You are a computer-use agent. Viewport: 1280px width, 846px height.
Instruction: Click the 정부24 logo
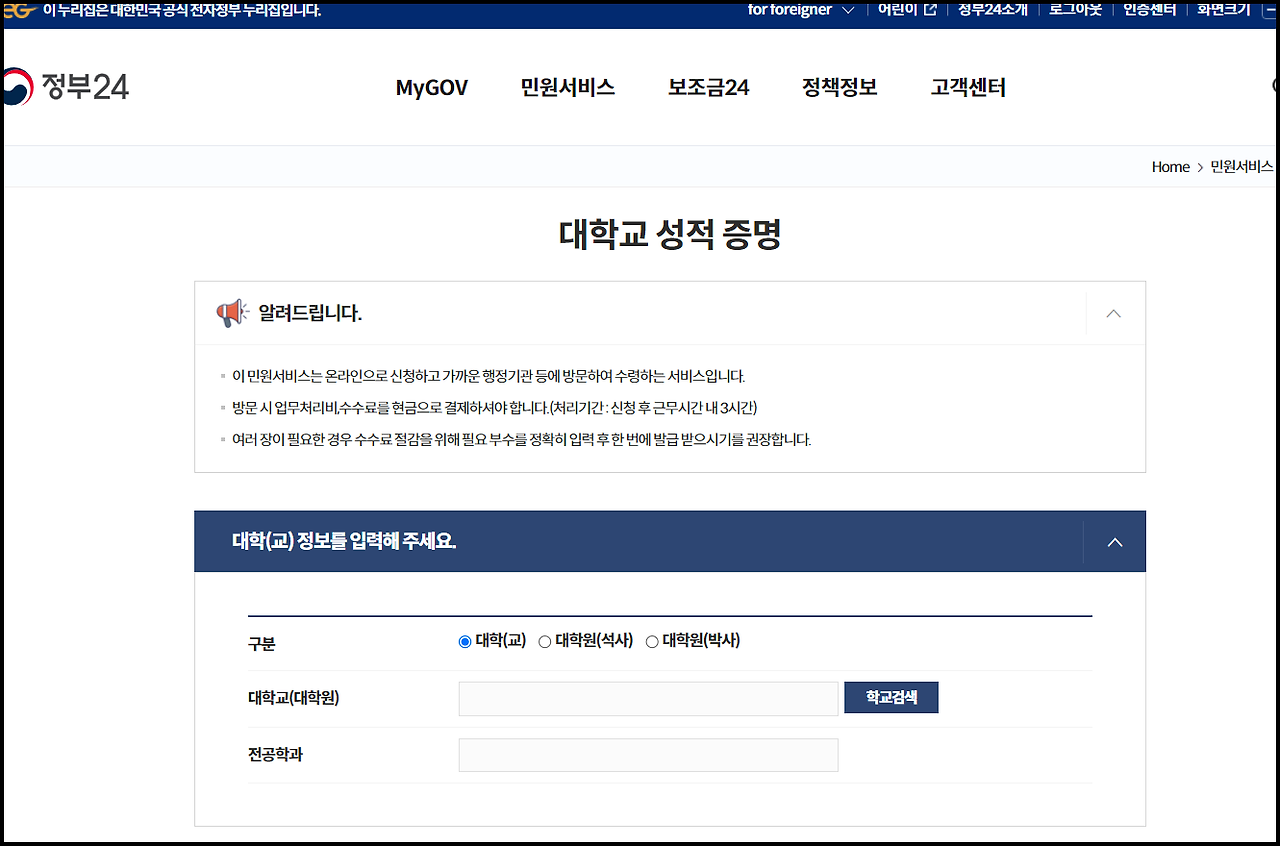pyautogui.click(x=66, y=87)
